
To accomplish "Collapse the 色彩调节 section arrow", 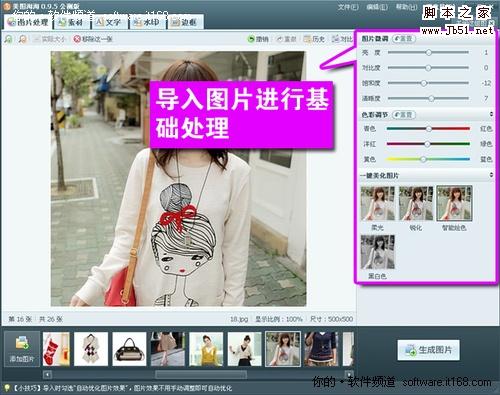I will 491,114.
